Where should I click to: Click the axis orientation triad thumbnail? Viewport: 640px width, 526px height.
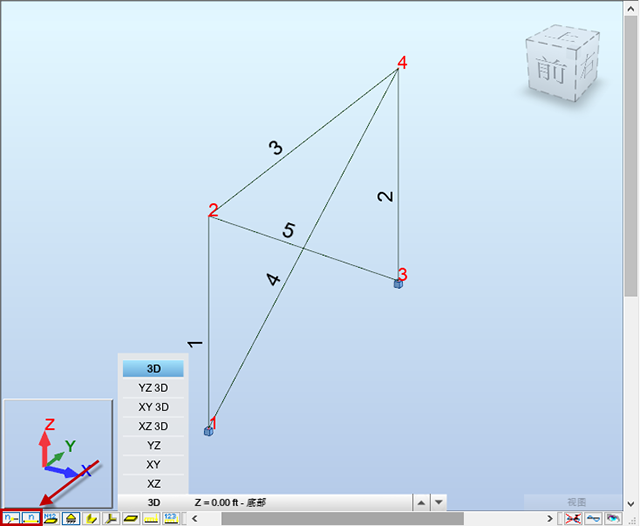click(58, 453)
